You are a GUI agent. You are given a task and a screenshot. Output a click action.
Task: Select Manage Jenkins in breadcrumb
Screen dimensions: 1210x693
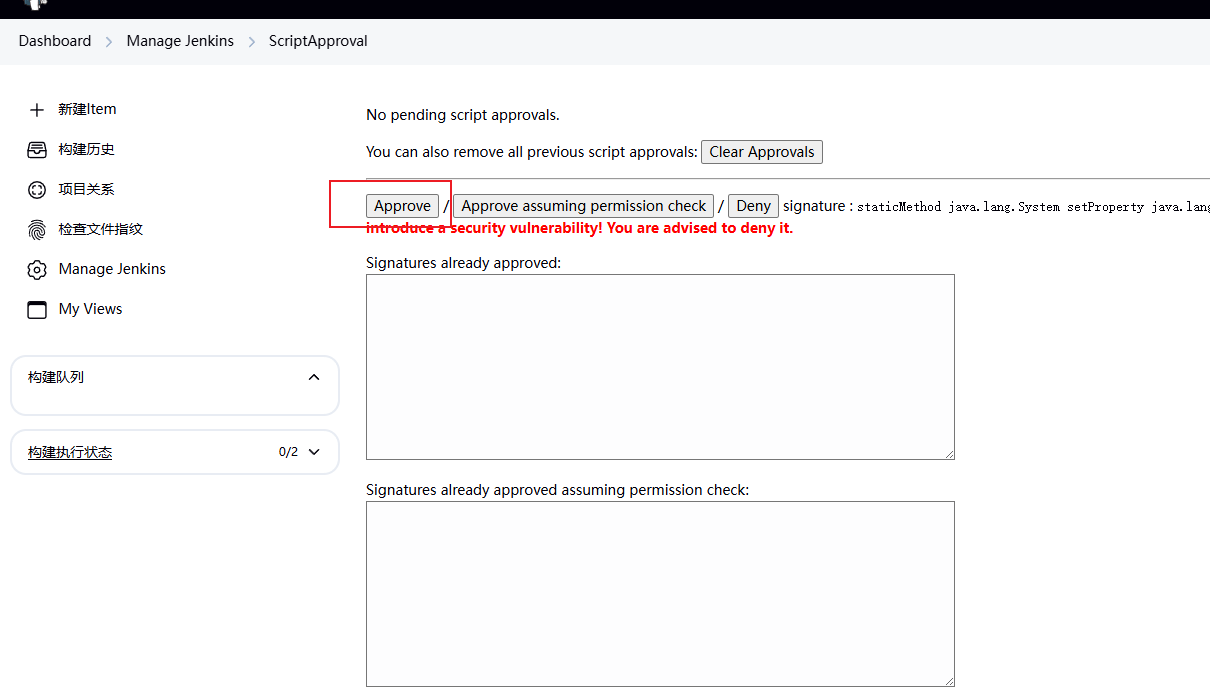point(180,41)
